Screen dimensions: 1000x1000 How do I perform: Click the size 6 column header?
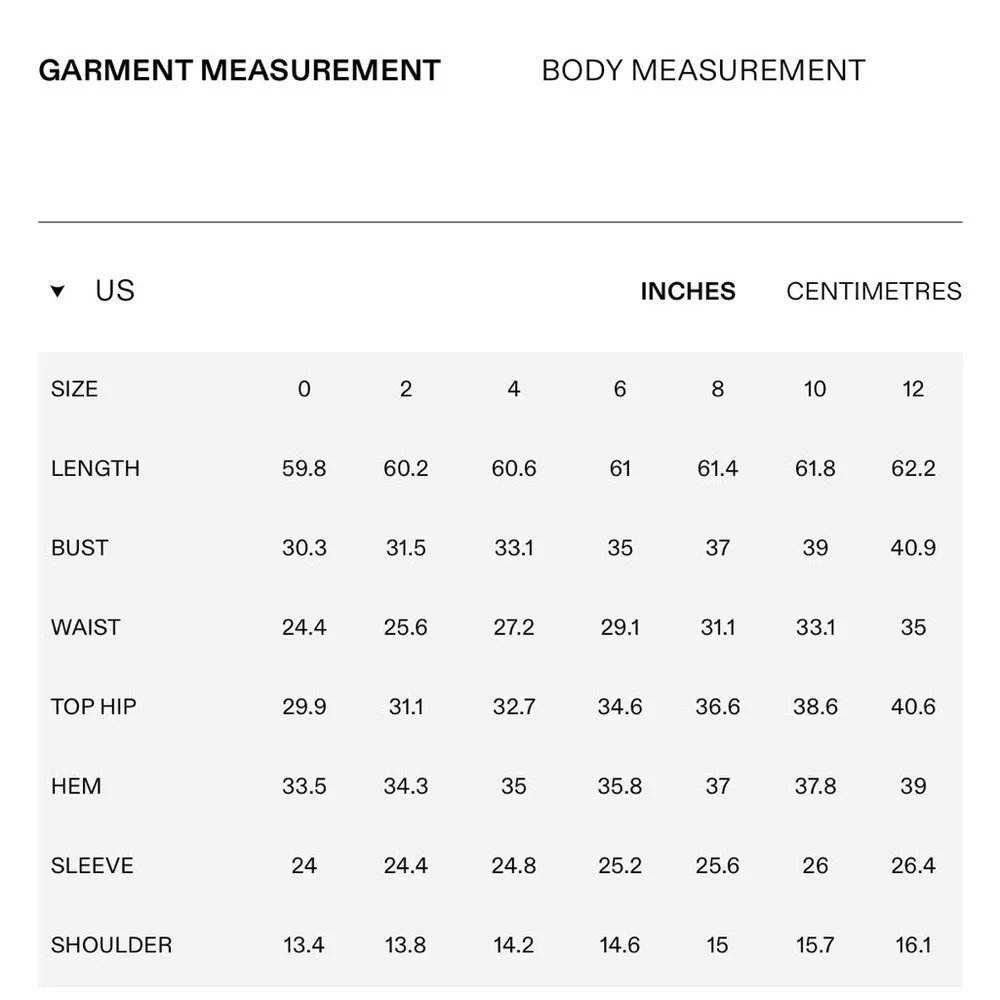click(x=620, y=389)
